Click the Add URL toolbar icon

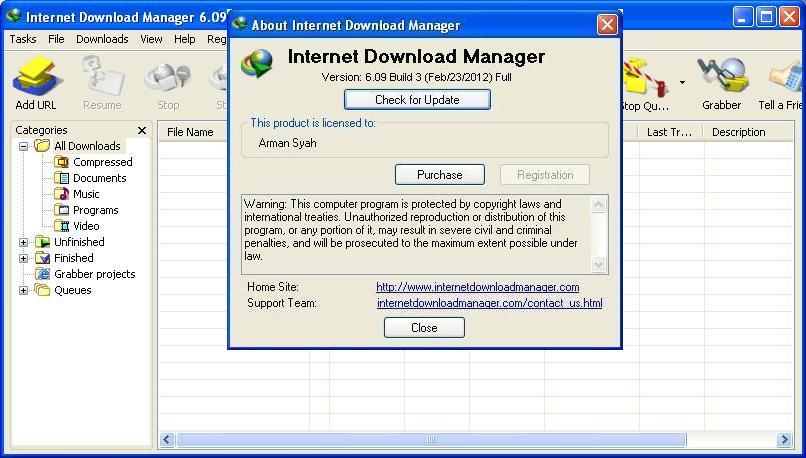pos(36,78)
